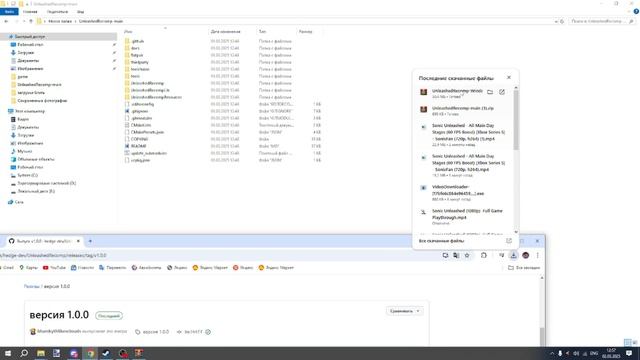This screenshot has width=640, height=360.
Task: Expand the Compare dropdown on release page
Action: pyautogui.click(x=404, y=311)
